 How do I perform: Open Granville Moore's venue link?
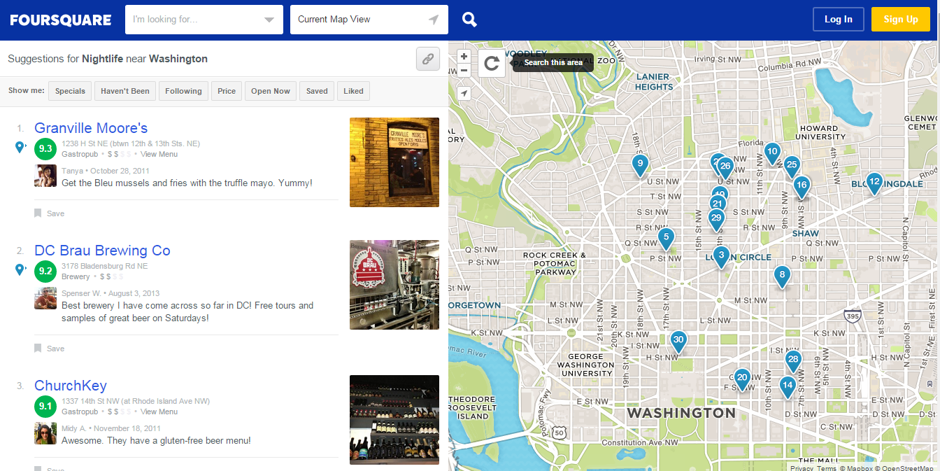(91, 128)
